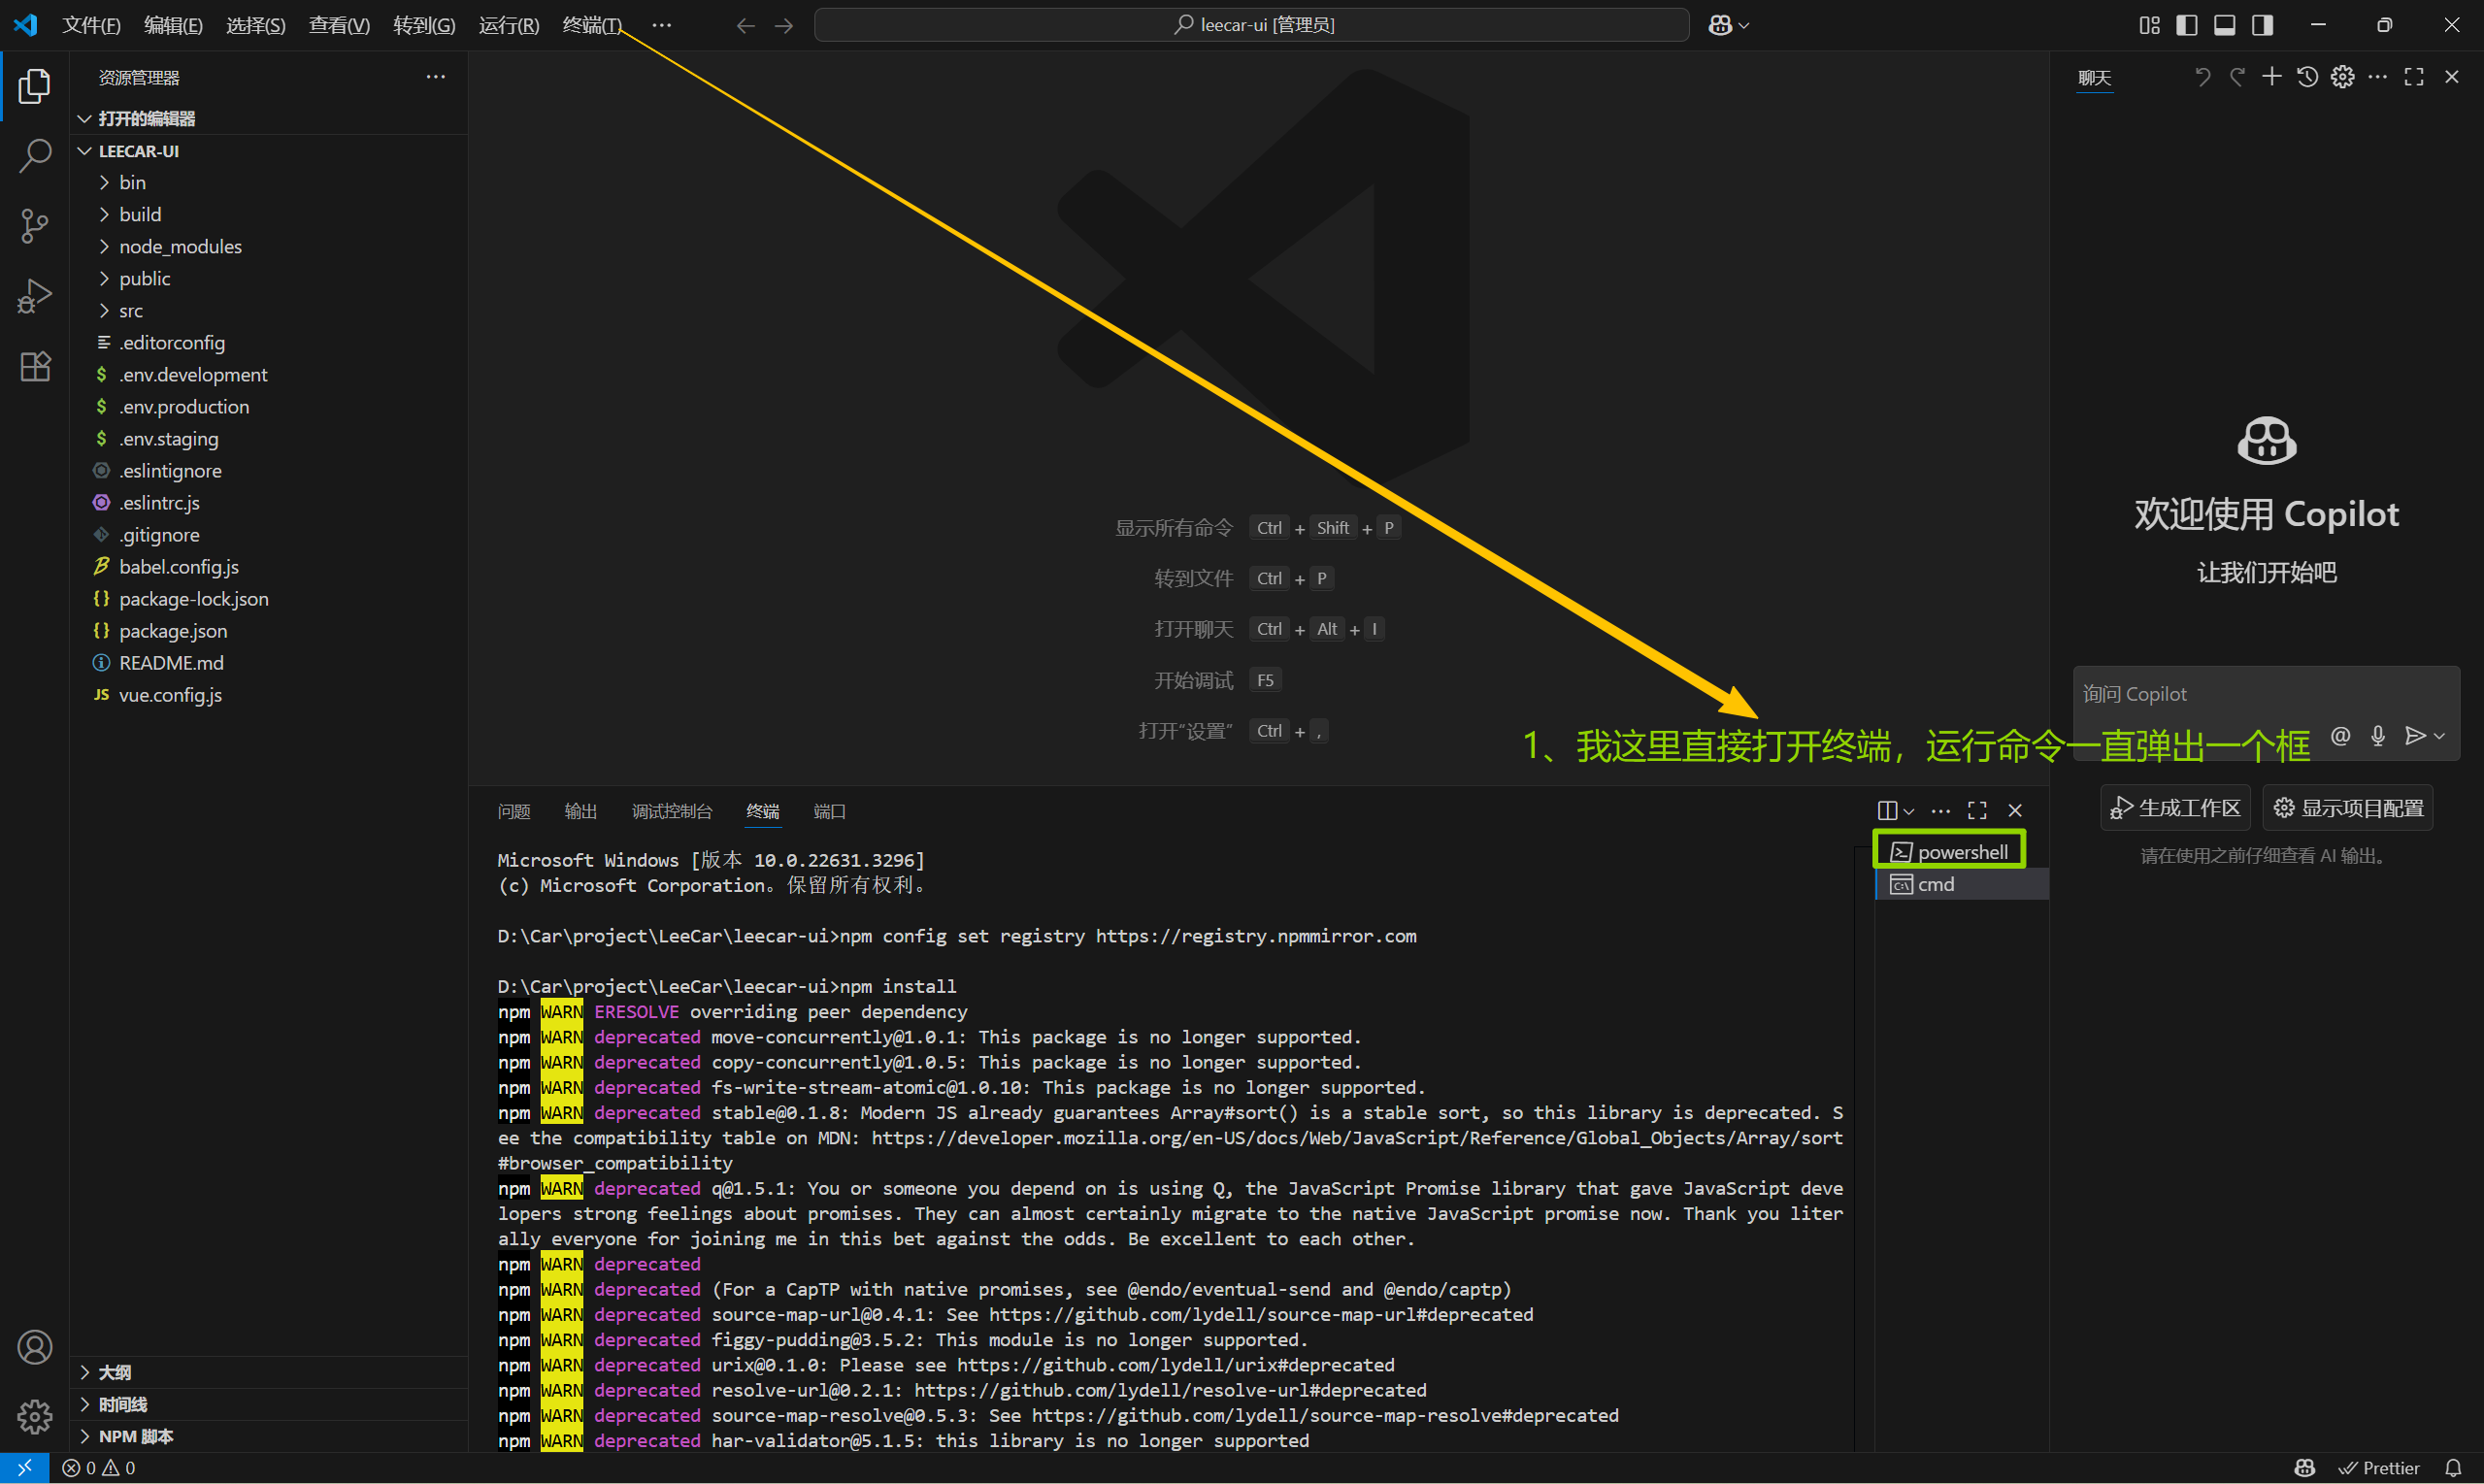Open the Extensions view
This screenshot has width=2484, height=1484.
[35, 366]
